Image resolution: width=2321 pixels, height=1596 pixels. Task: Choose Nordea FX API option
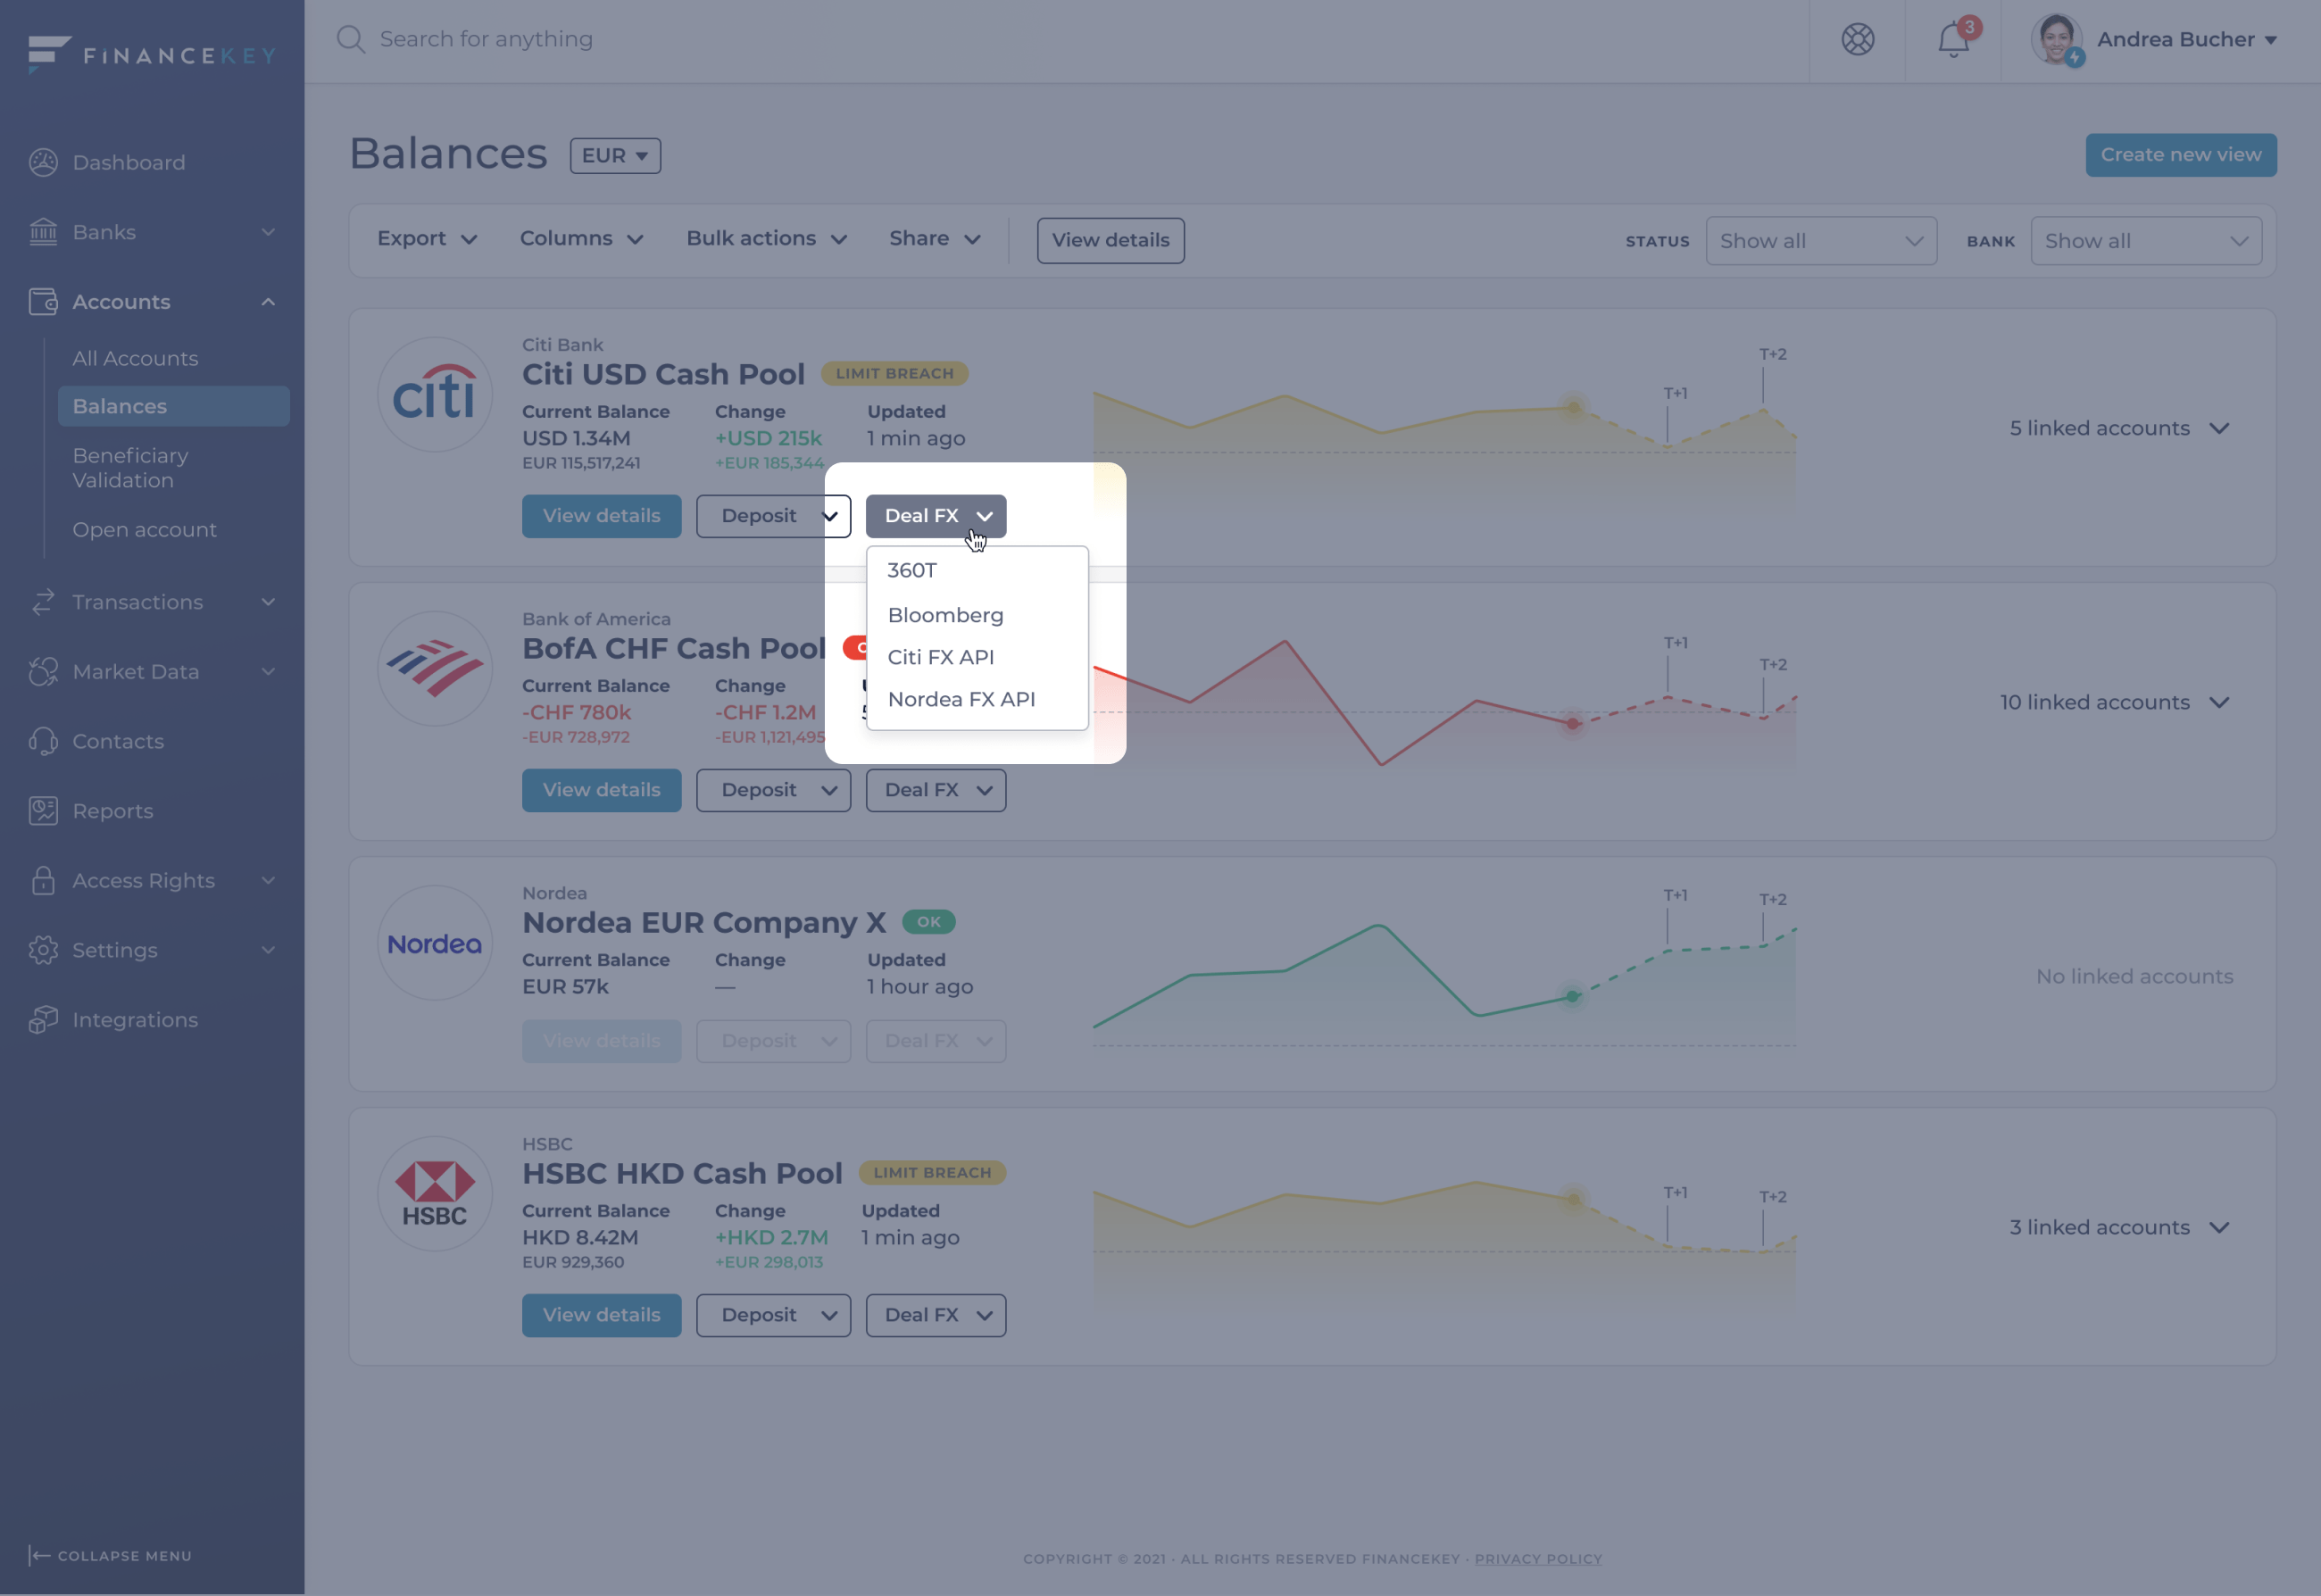click(961, 699)
